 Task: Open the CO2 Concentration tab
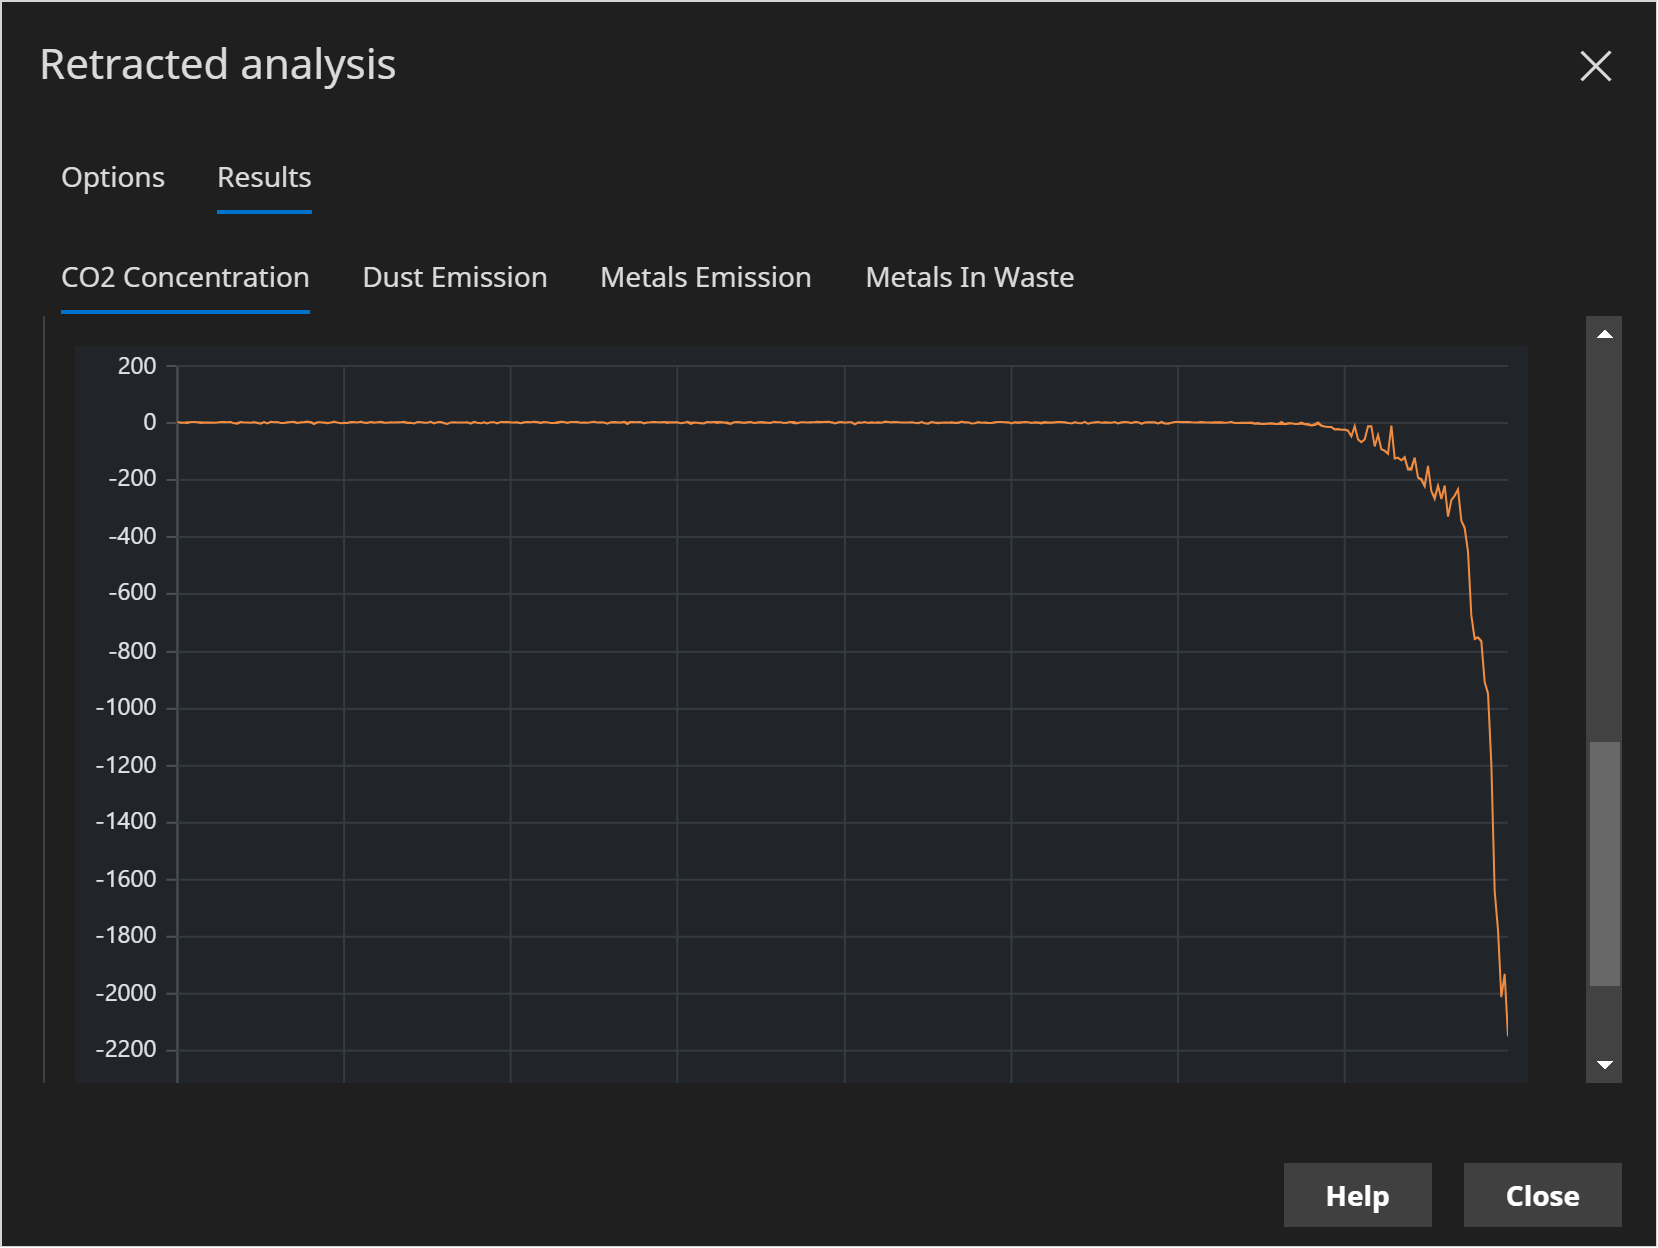click(185, 277)
